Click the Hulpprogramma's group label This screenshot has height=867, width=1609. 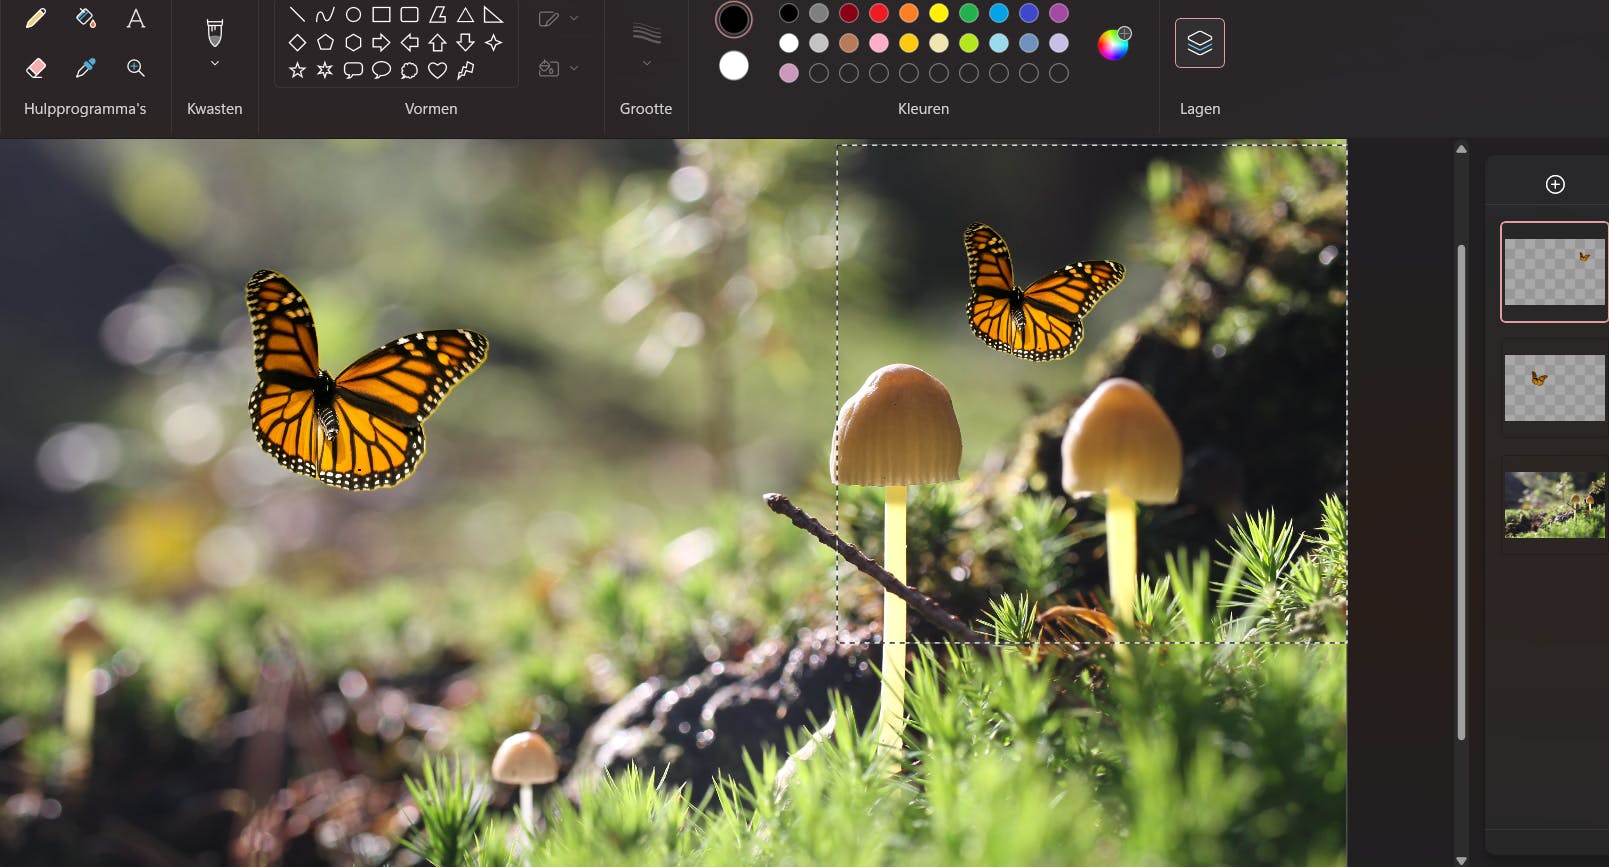pyautogui.click(x=85, y=109)
